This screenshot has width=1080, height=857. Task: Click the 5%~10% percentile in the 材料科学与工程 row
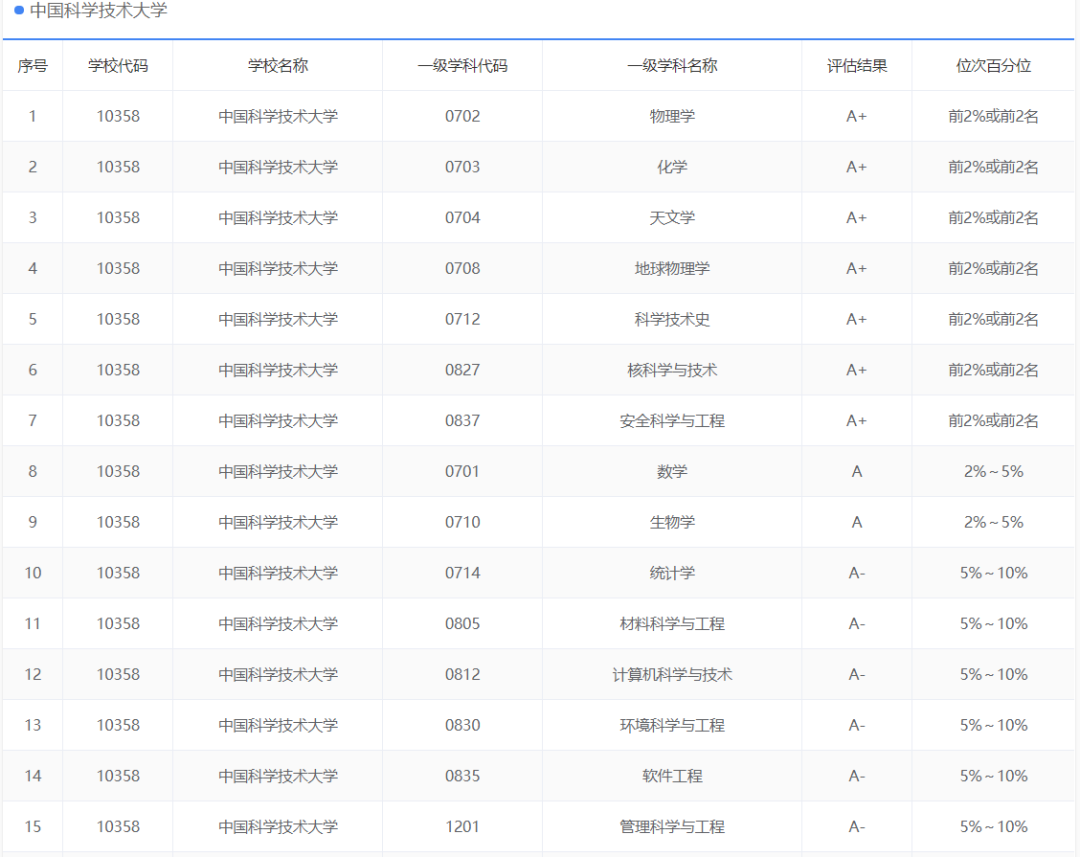tap(993, 624)
